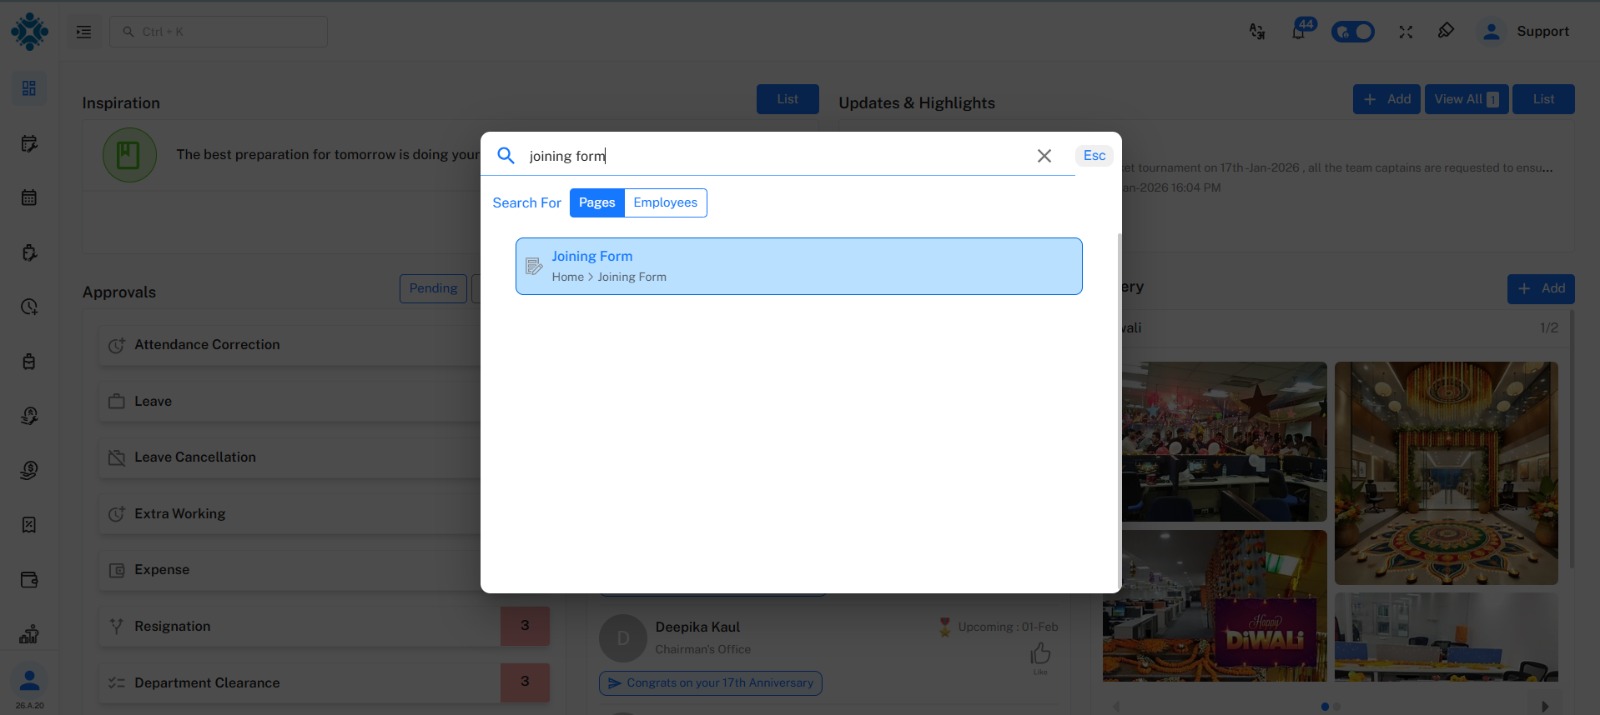Open the Support user avatar menu
Screen dimensions: 1600x715
[x=1491, y=32]
